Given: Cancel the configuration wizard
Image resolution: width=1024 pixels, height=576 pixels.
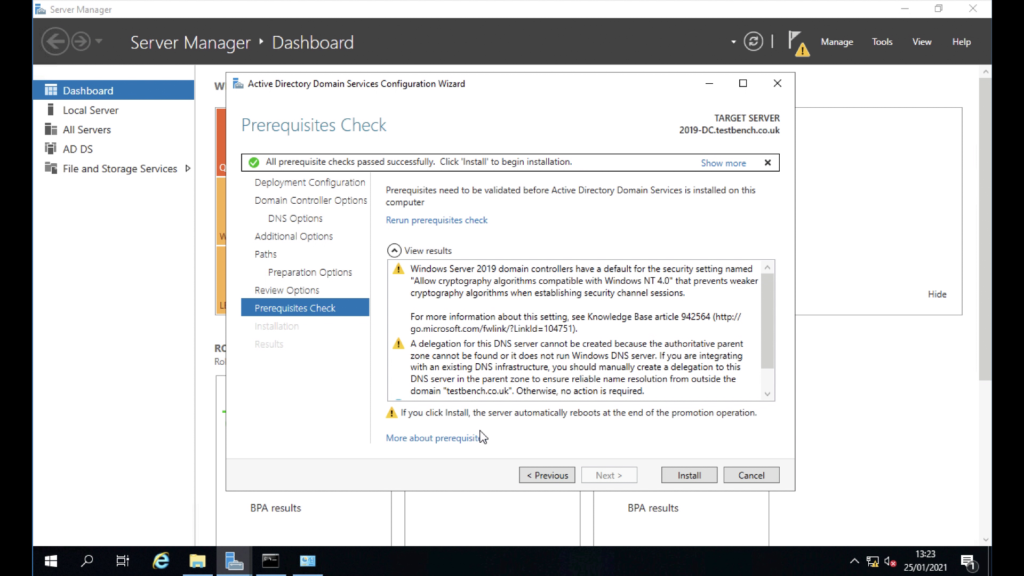Looking at the screenshot, I should pos(751,475).
